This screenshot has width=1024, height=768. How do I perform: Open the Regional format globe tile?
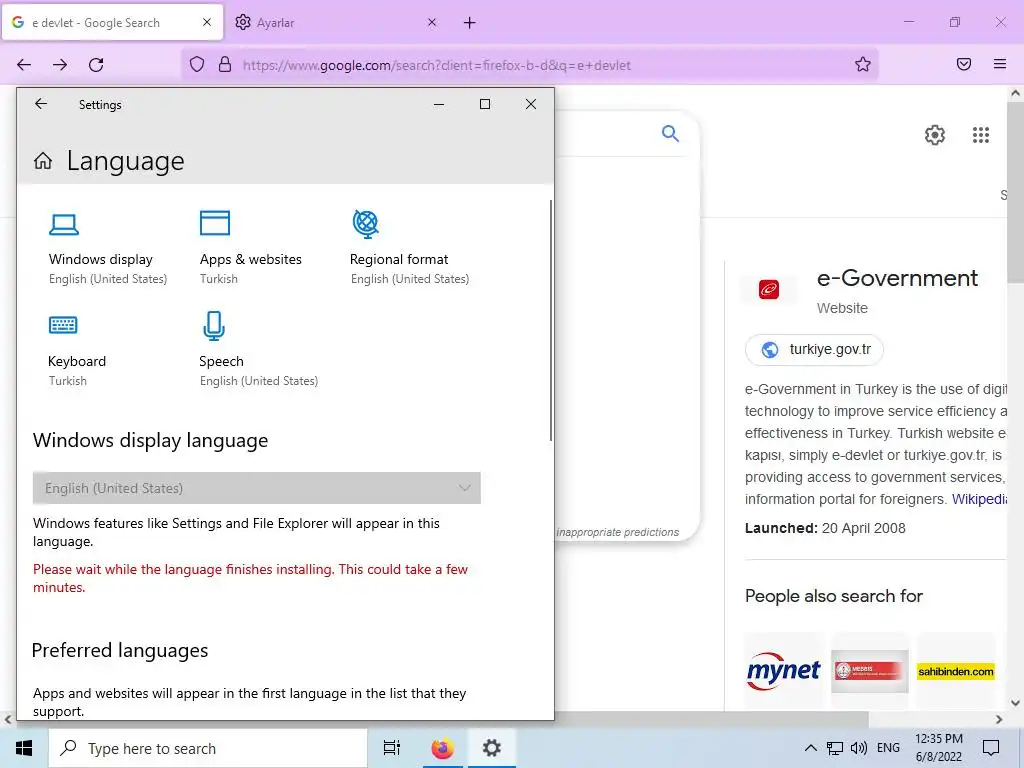tap(409, 248)
